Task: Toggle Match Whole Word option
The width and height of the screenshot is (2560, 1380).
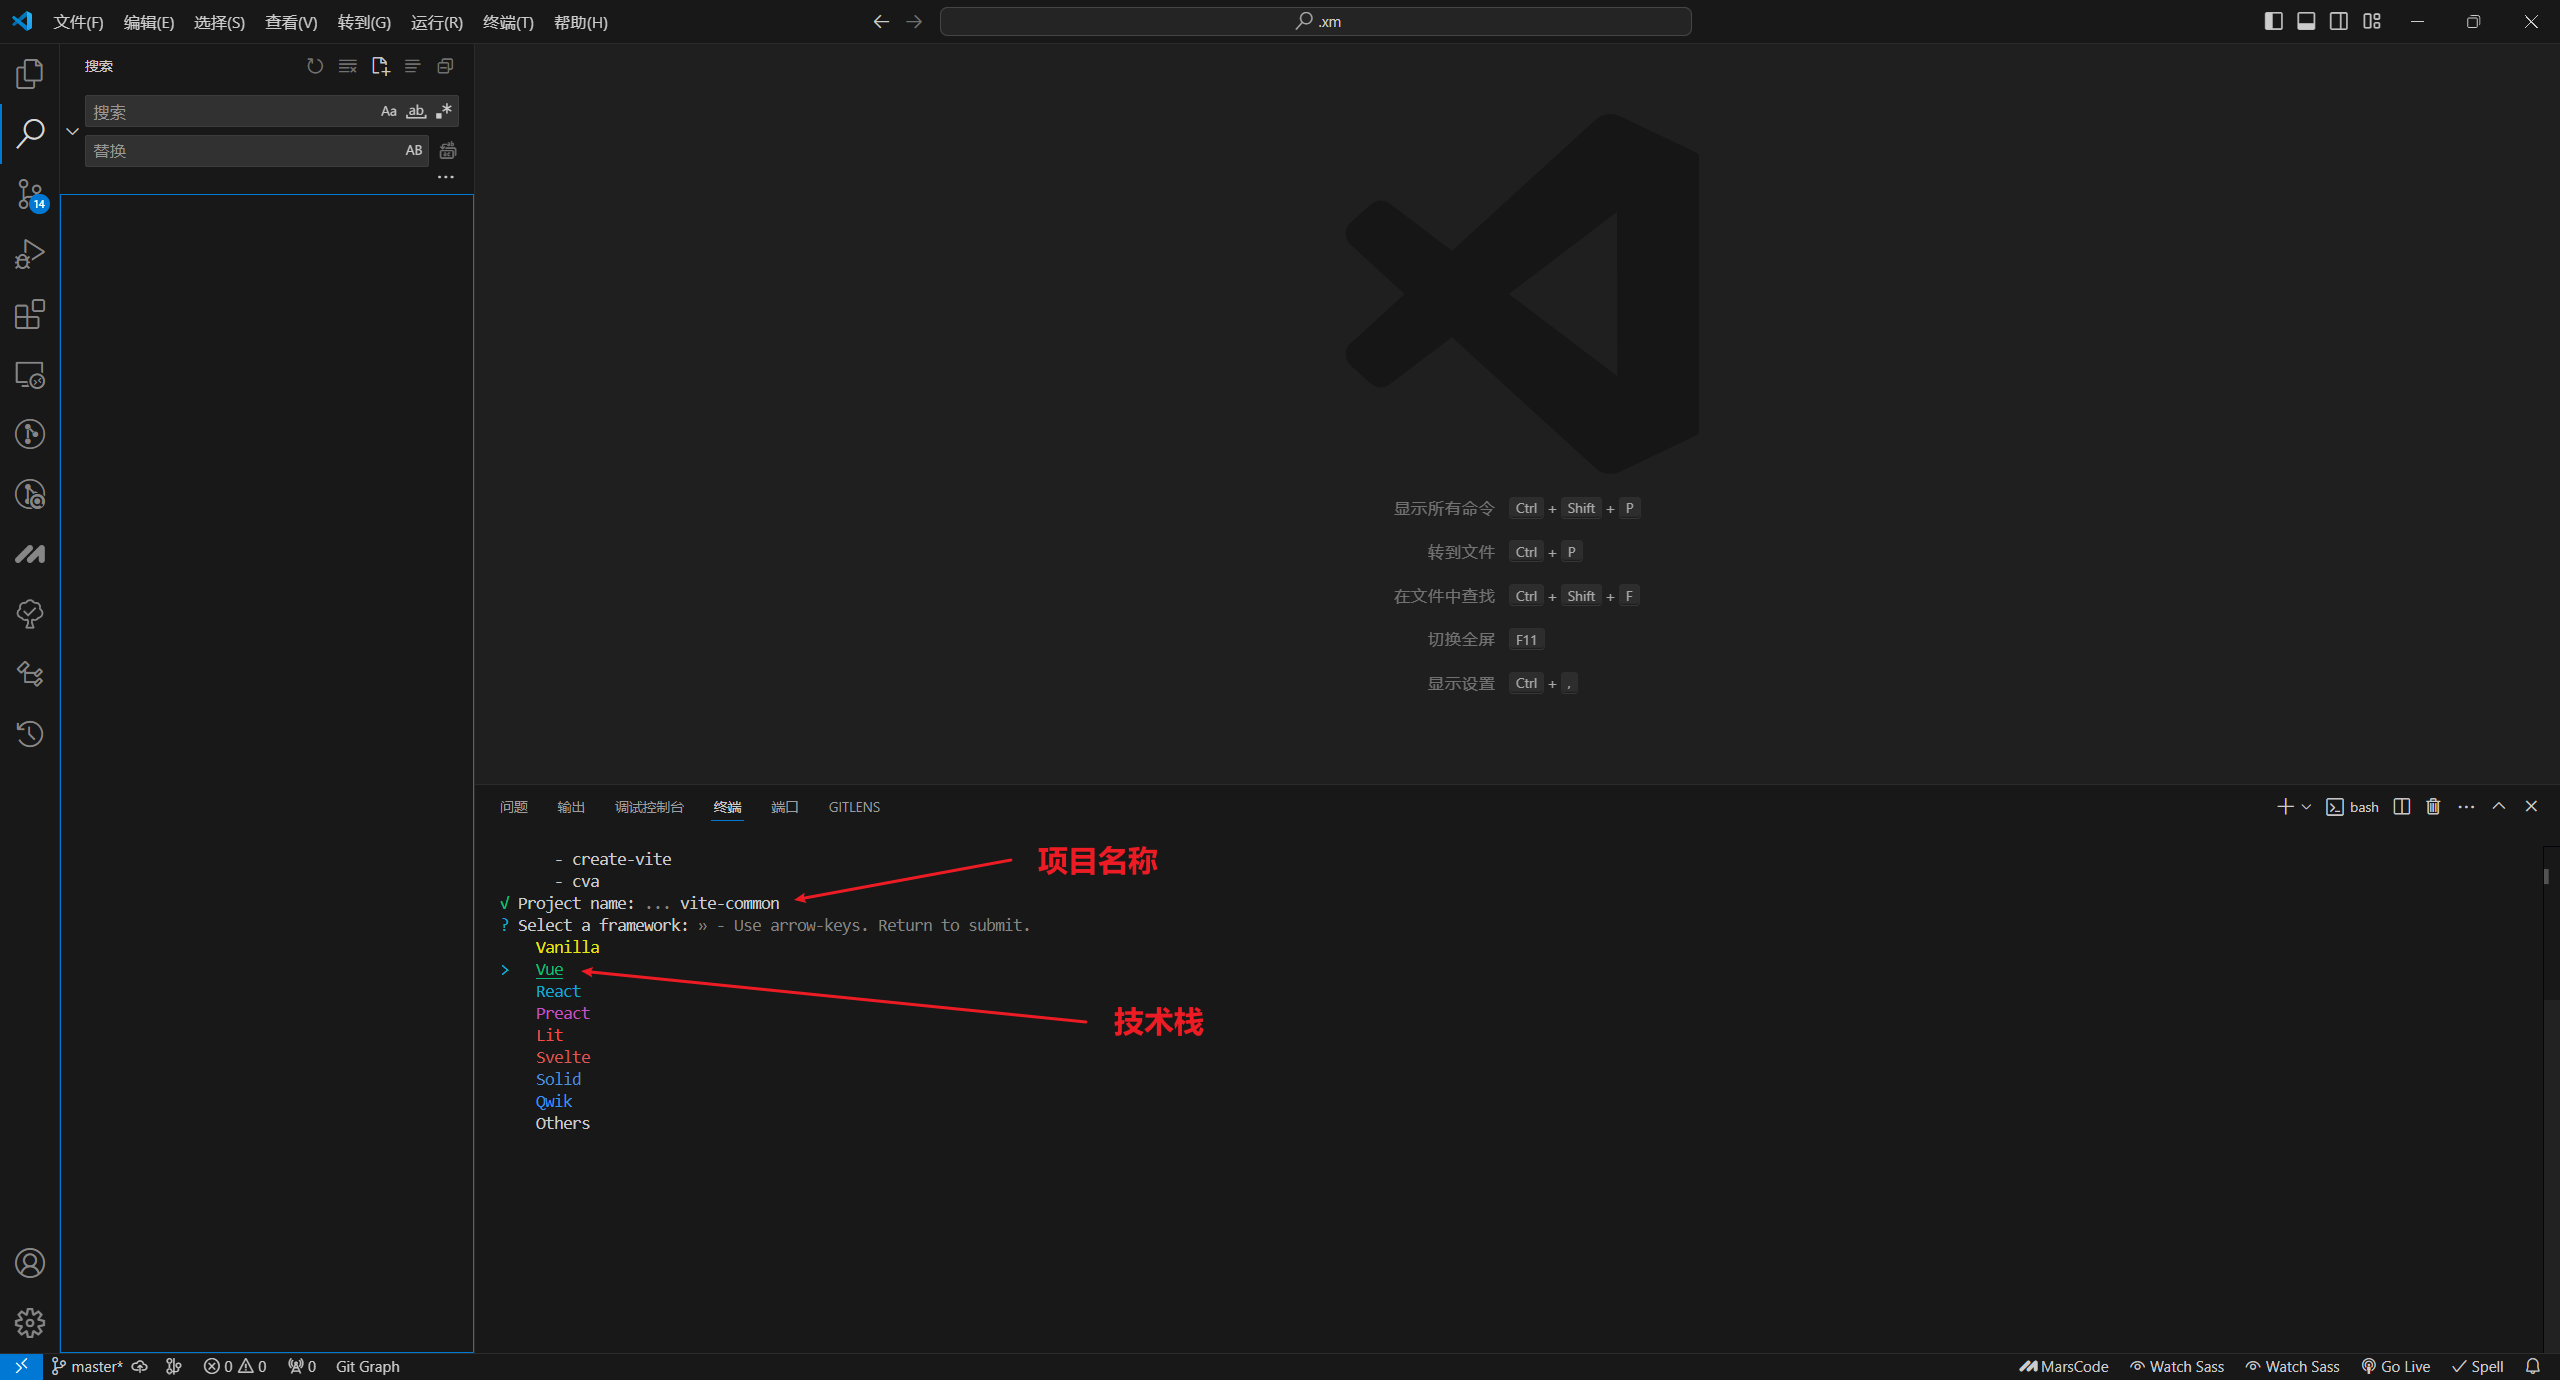Action: (x=416, y=112)
